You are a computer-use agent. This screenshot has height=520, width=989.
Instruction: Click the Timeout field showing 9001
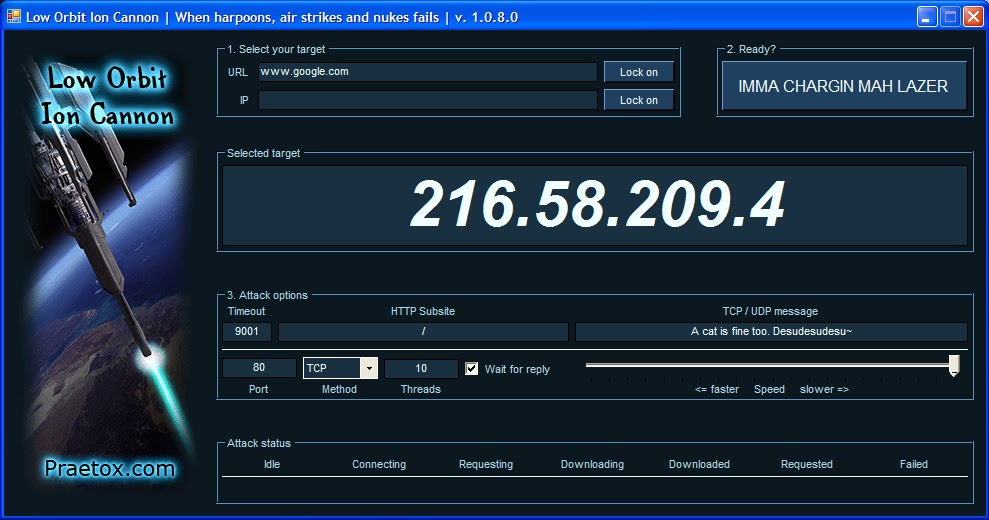tap(247, 331)
